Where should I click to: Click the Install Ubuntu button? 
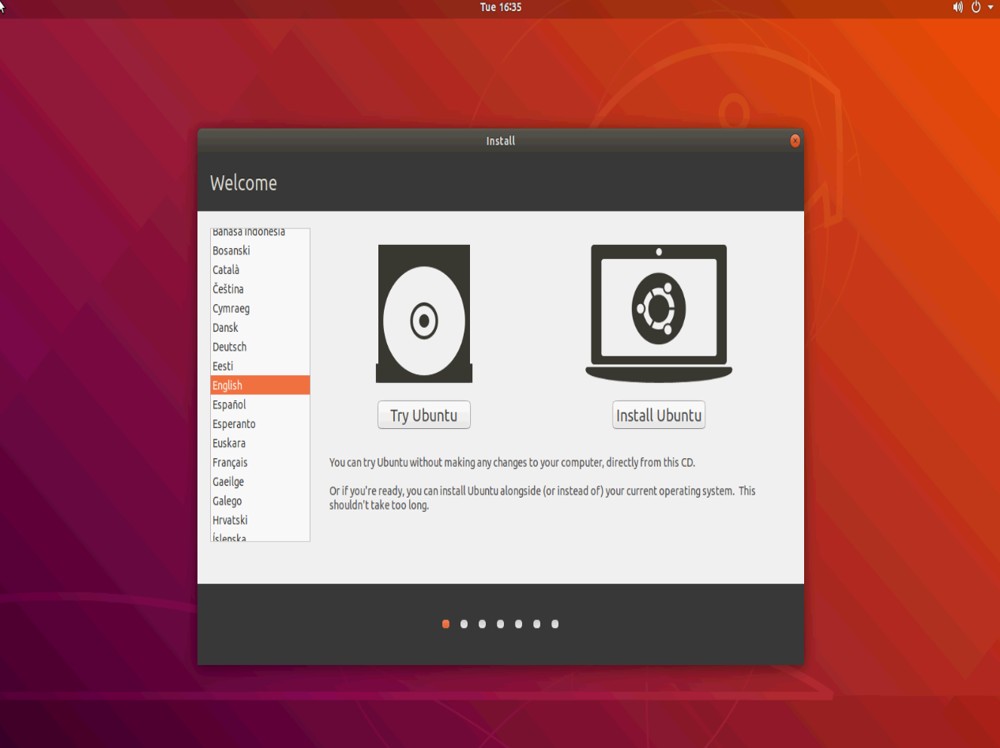pyautogui.click(x=659, y=415)
